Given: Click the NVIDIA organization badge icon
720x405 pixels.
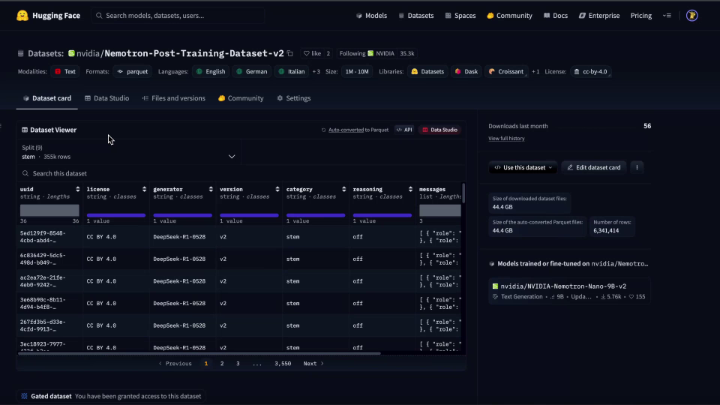Looking at the screenshot, I should [371, 54].
